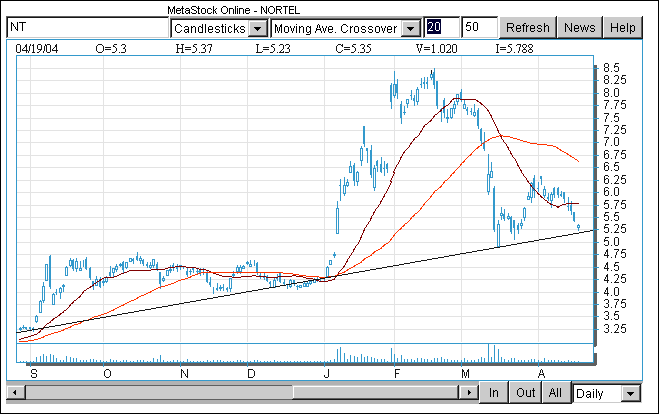Click the open price readout O=5.3
Screen dimensions: 659x414
(x=111, y=49)
